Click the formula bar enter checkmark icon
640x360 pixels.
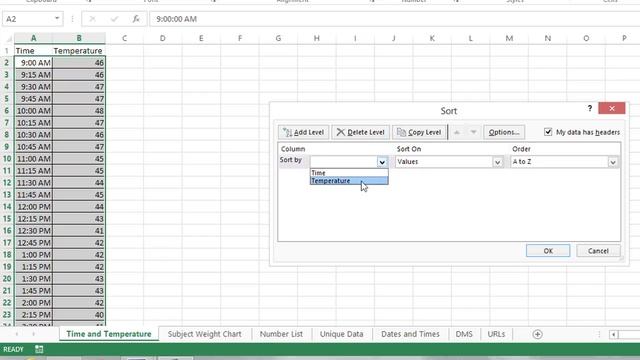pos(114,19)
